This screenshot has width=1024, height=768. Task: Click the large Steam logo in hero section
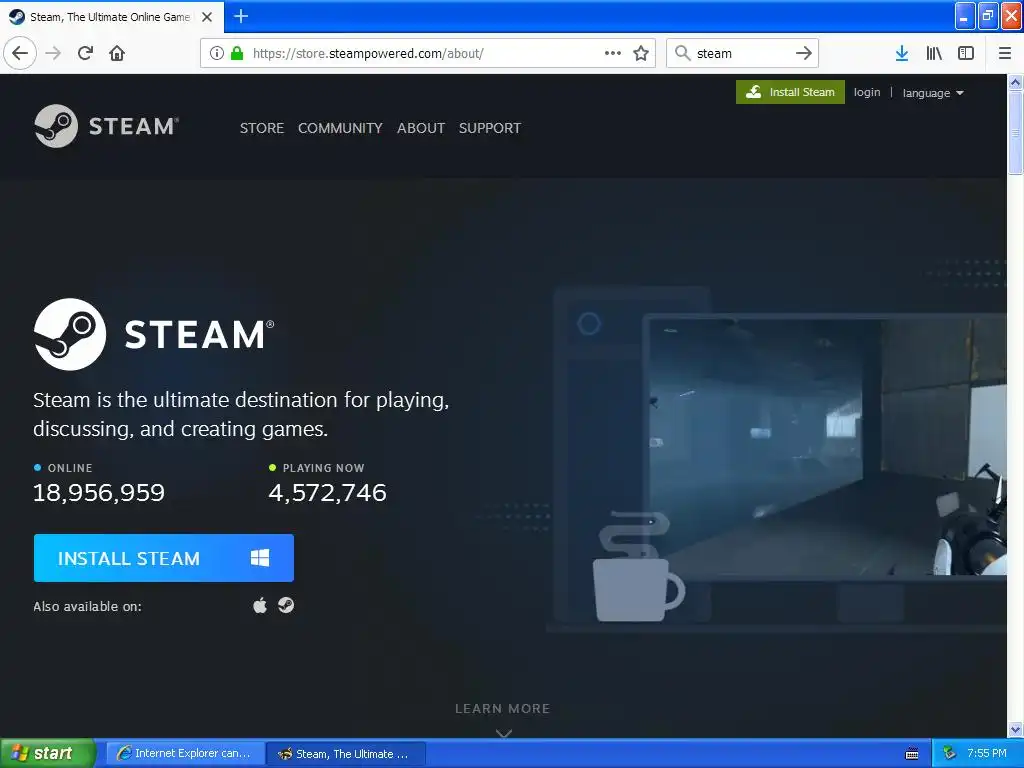pyautogui.click(x=154, y=334)
